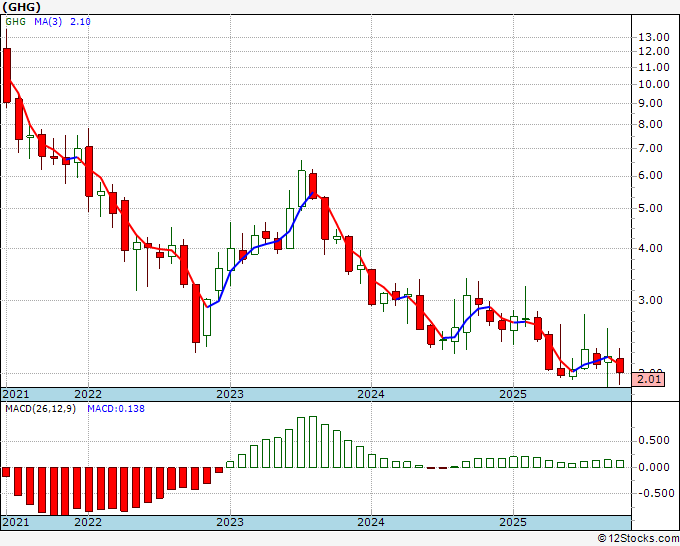Click the 12.00 price axis label
Image resolution: width=680 pixels, height=546 pixels.
point(654,51)
